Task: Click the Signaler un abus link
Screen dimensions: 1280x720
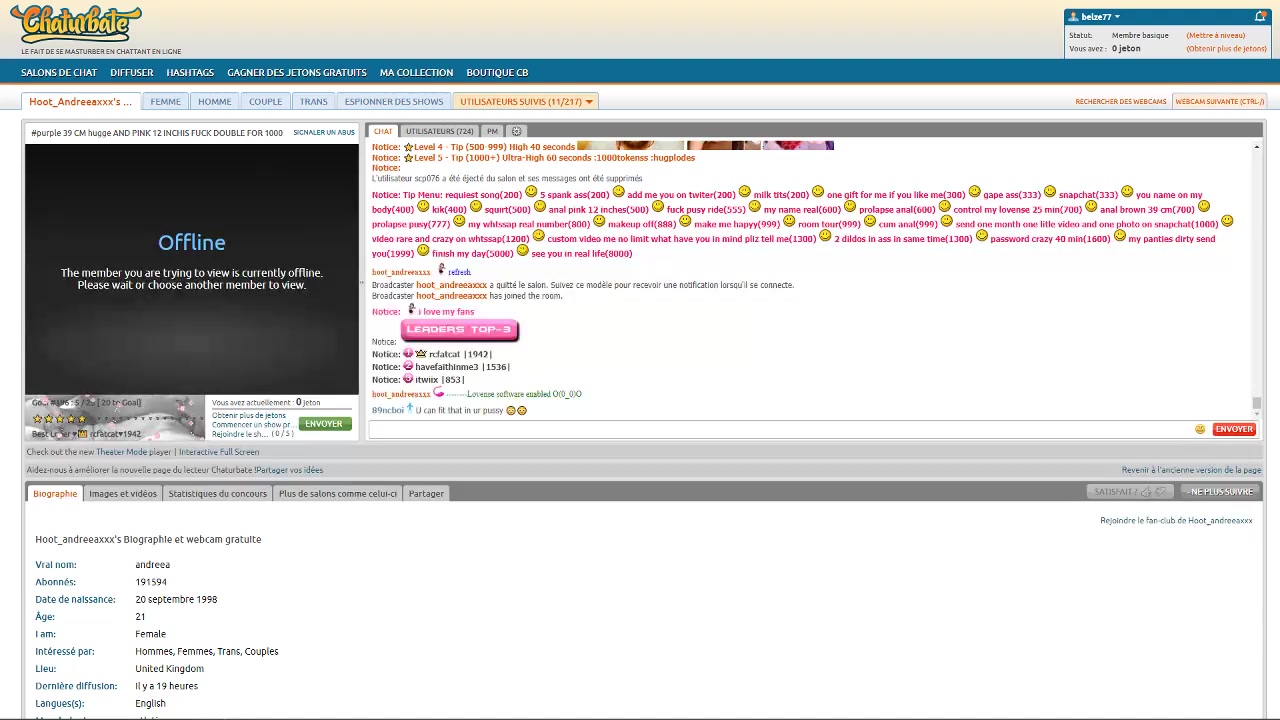Action: [x=324, y=132]
